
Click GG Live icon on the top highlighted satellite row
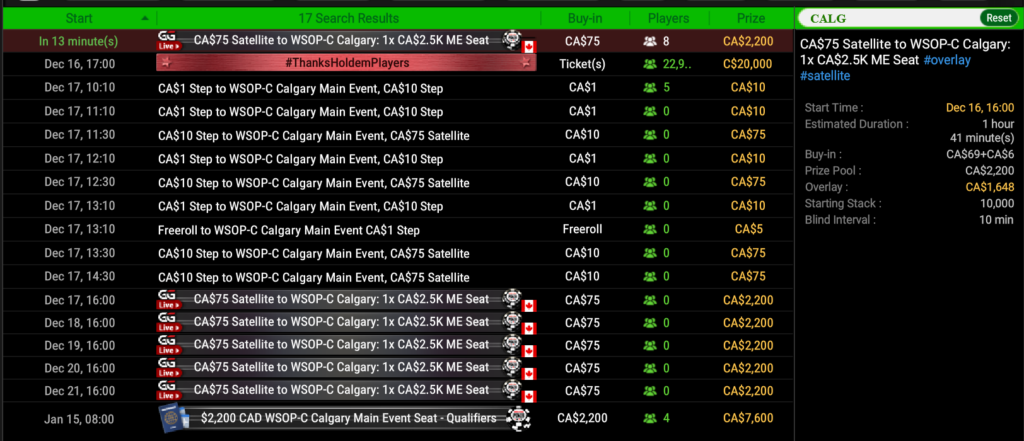[168, 41]
